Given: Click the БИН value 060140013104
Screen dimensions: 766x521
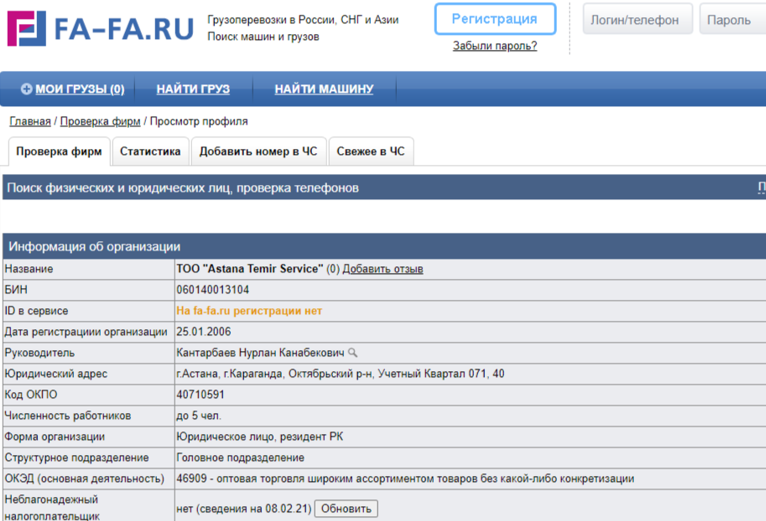Looking at the screenshot, I should coord(213,290).
